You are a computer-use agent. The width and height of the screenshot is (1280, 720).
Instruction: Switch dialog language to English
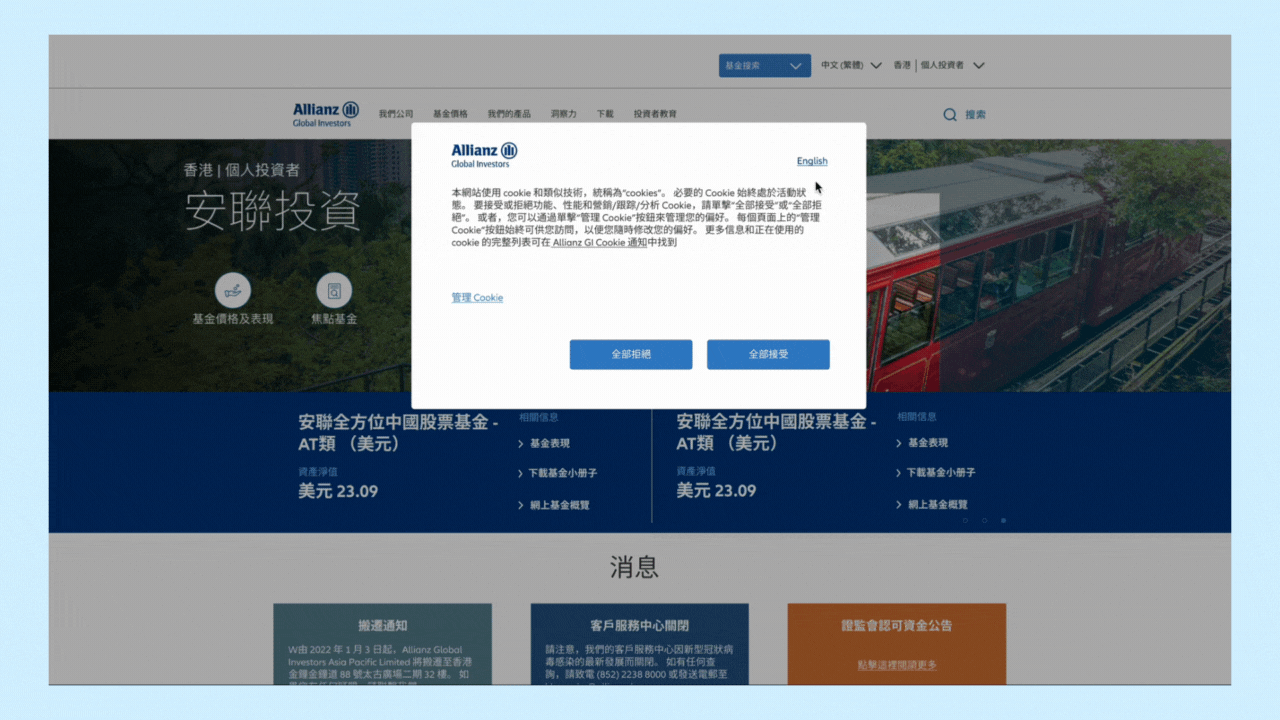click(812, 161)
